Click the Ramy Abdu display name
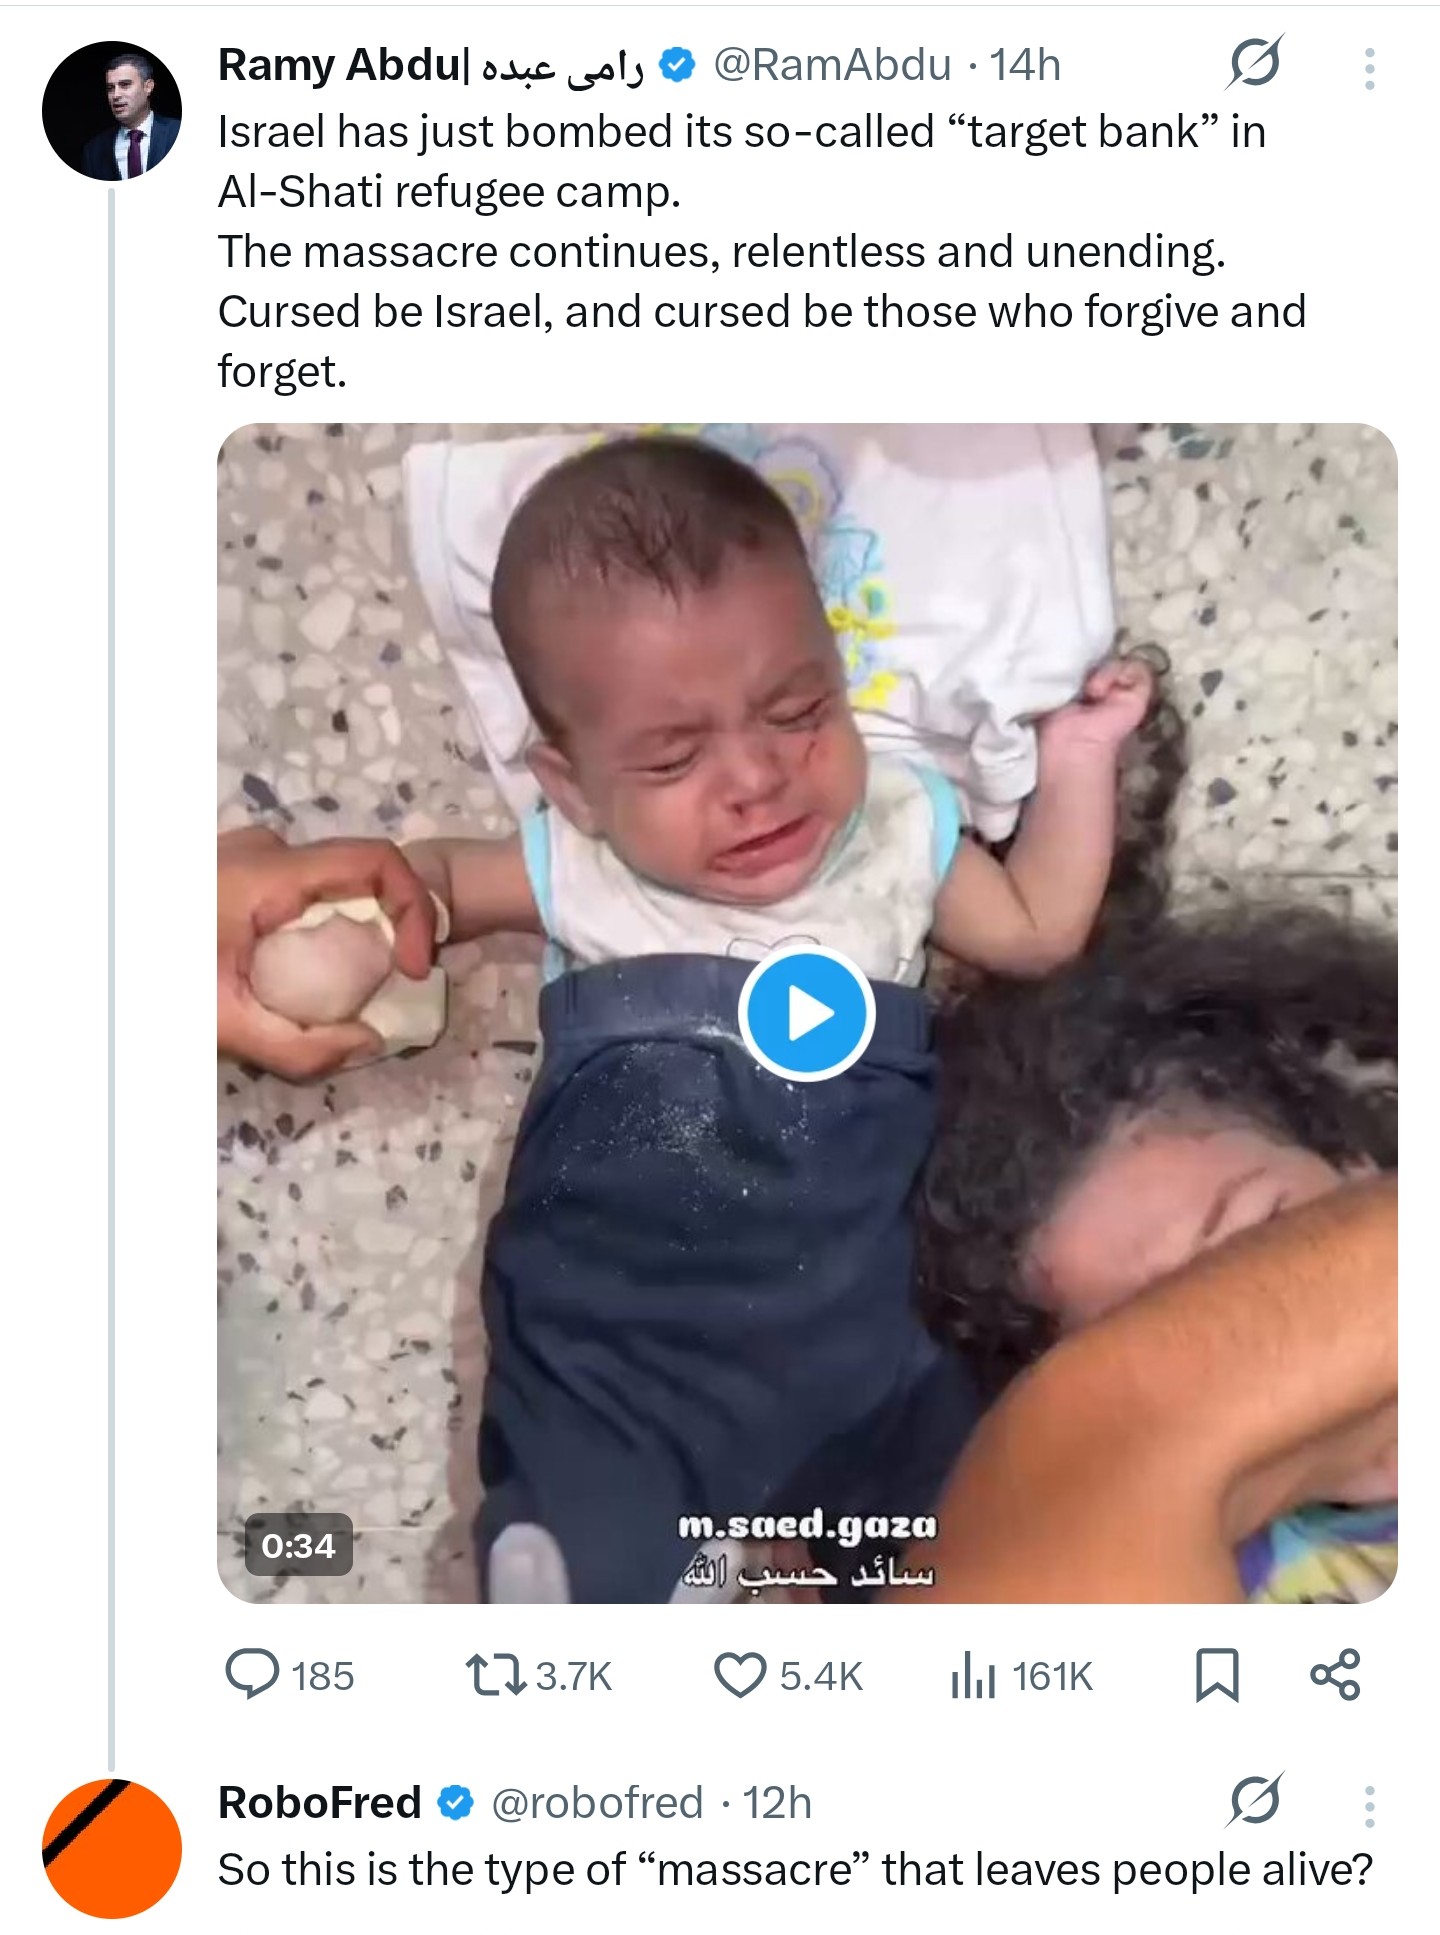The height and width of the screenshot is (1935, 1440). click(x=431, y=66)
